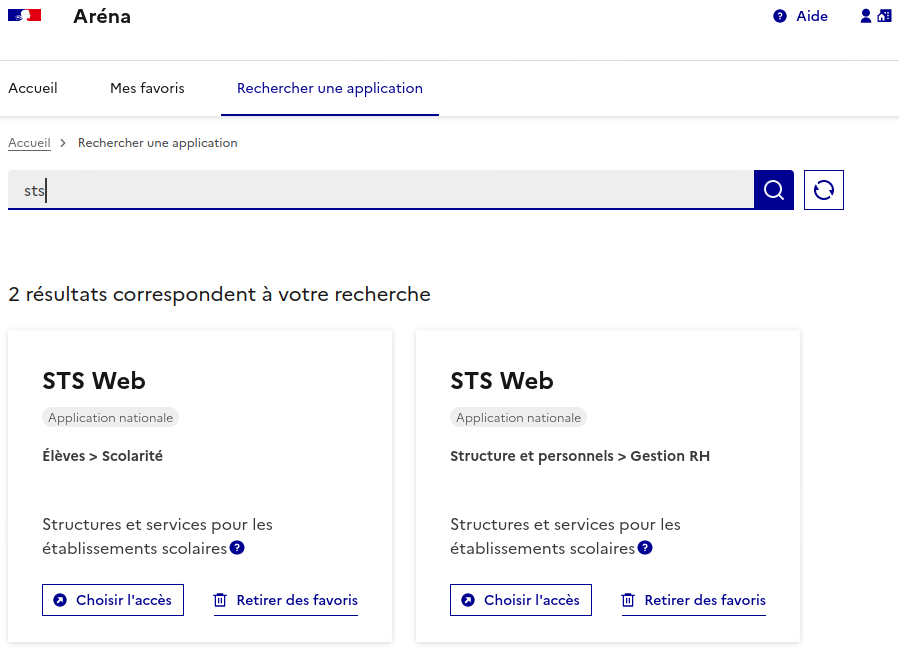Click Choisir l'accès for STS Web Scolarité
Viewport: 899px width, 663px height.
pos(113,600)
